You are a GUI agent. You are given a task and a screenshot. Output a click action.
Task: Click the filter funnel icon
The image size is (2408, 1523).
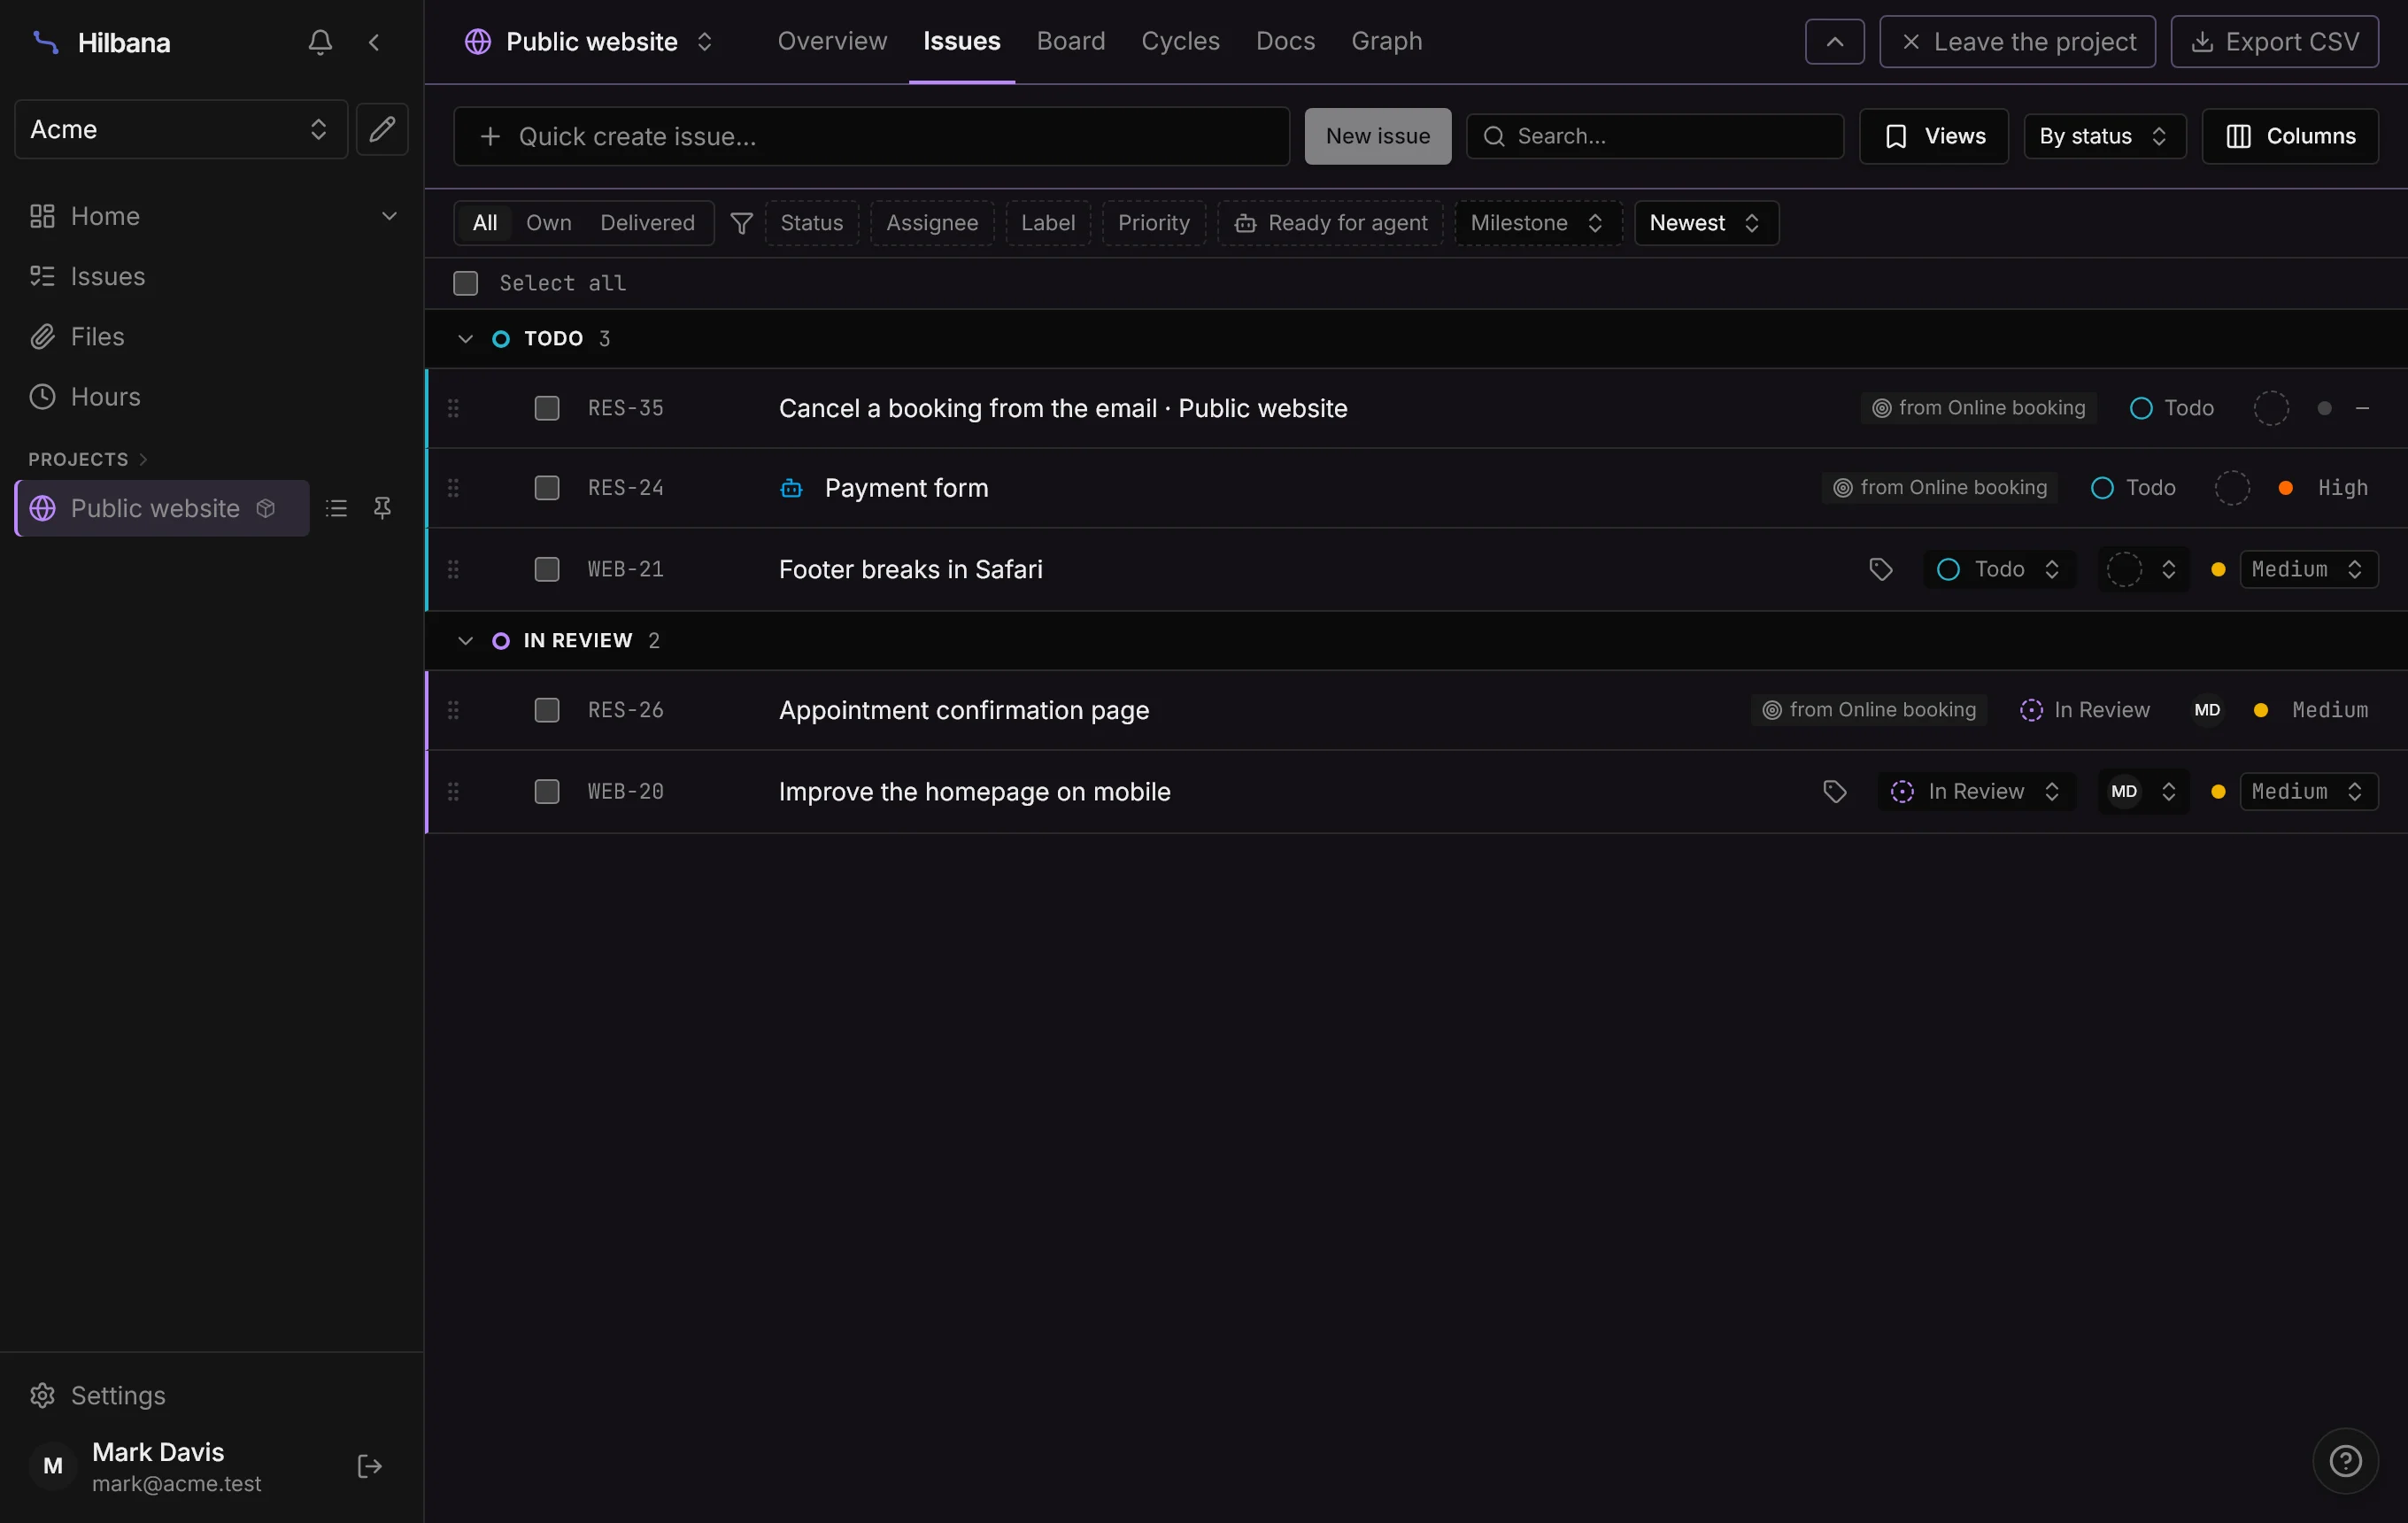coord(741,223)
